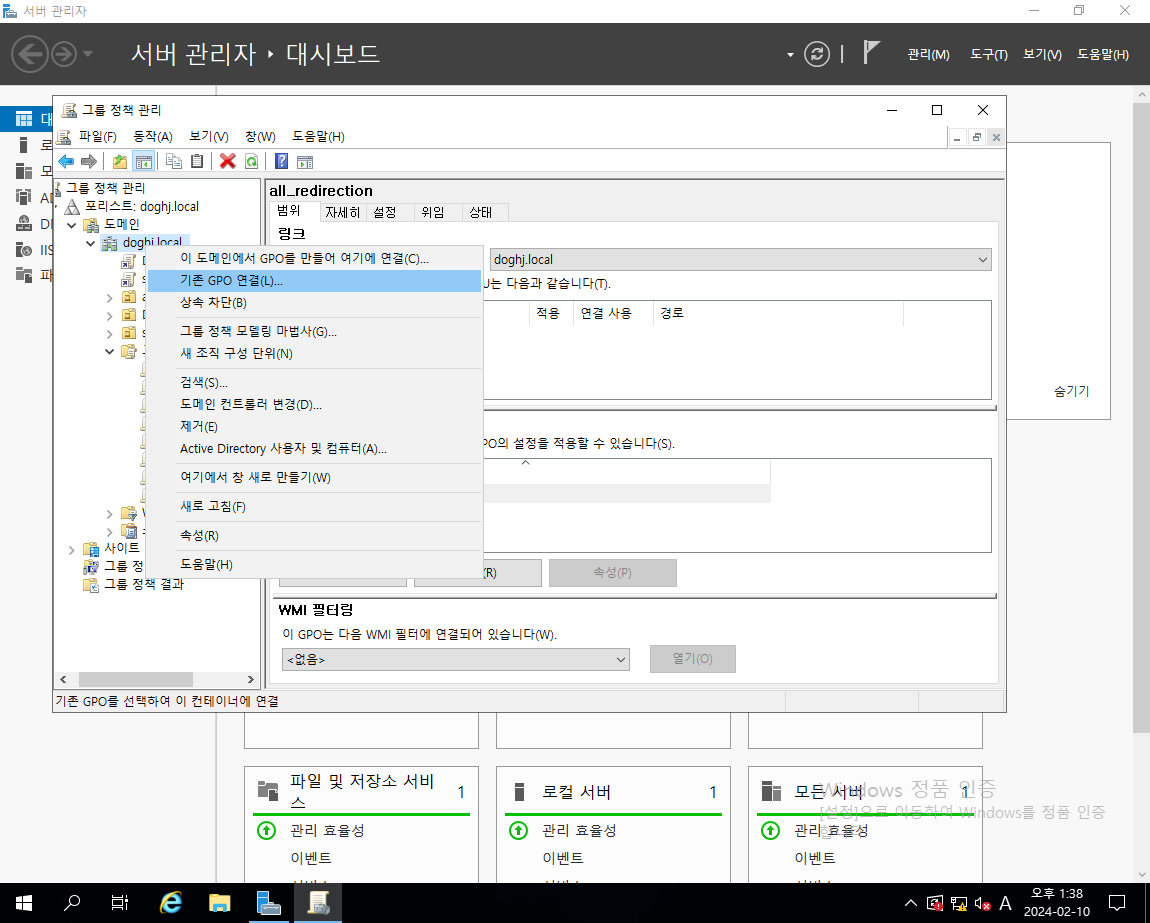This screenshot has height=923, width=1150.
Task: Choose 상속 차단(B) from context menu
Action: pyautogui.click(x=314, y=302)
